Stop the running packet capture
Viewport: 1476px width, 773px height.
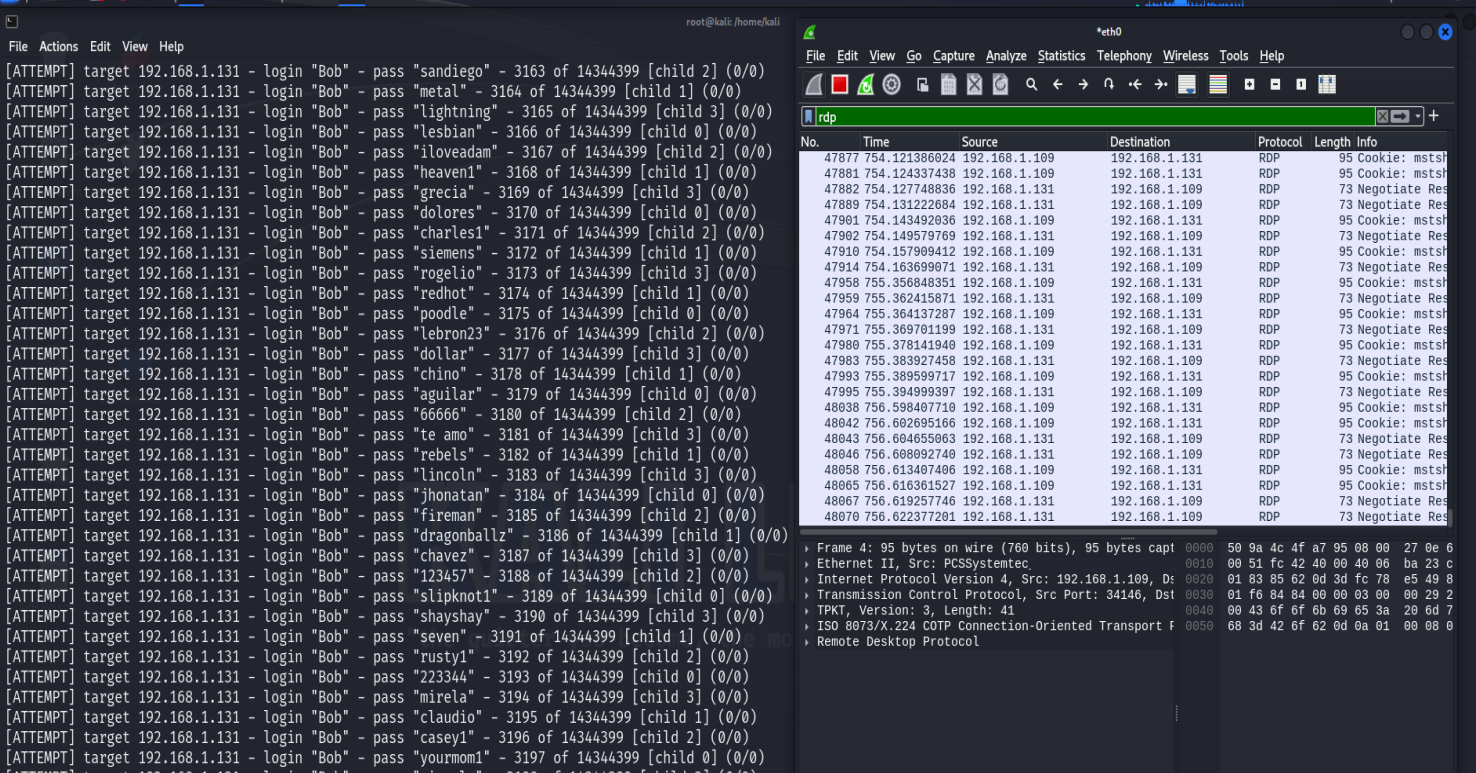tap(840, 85)
